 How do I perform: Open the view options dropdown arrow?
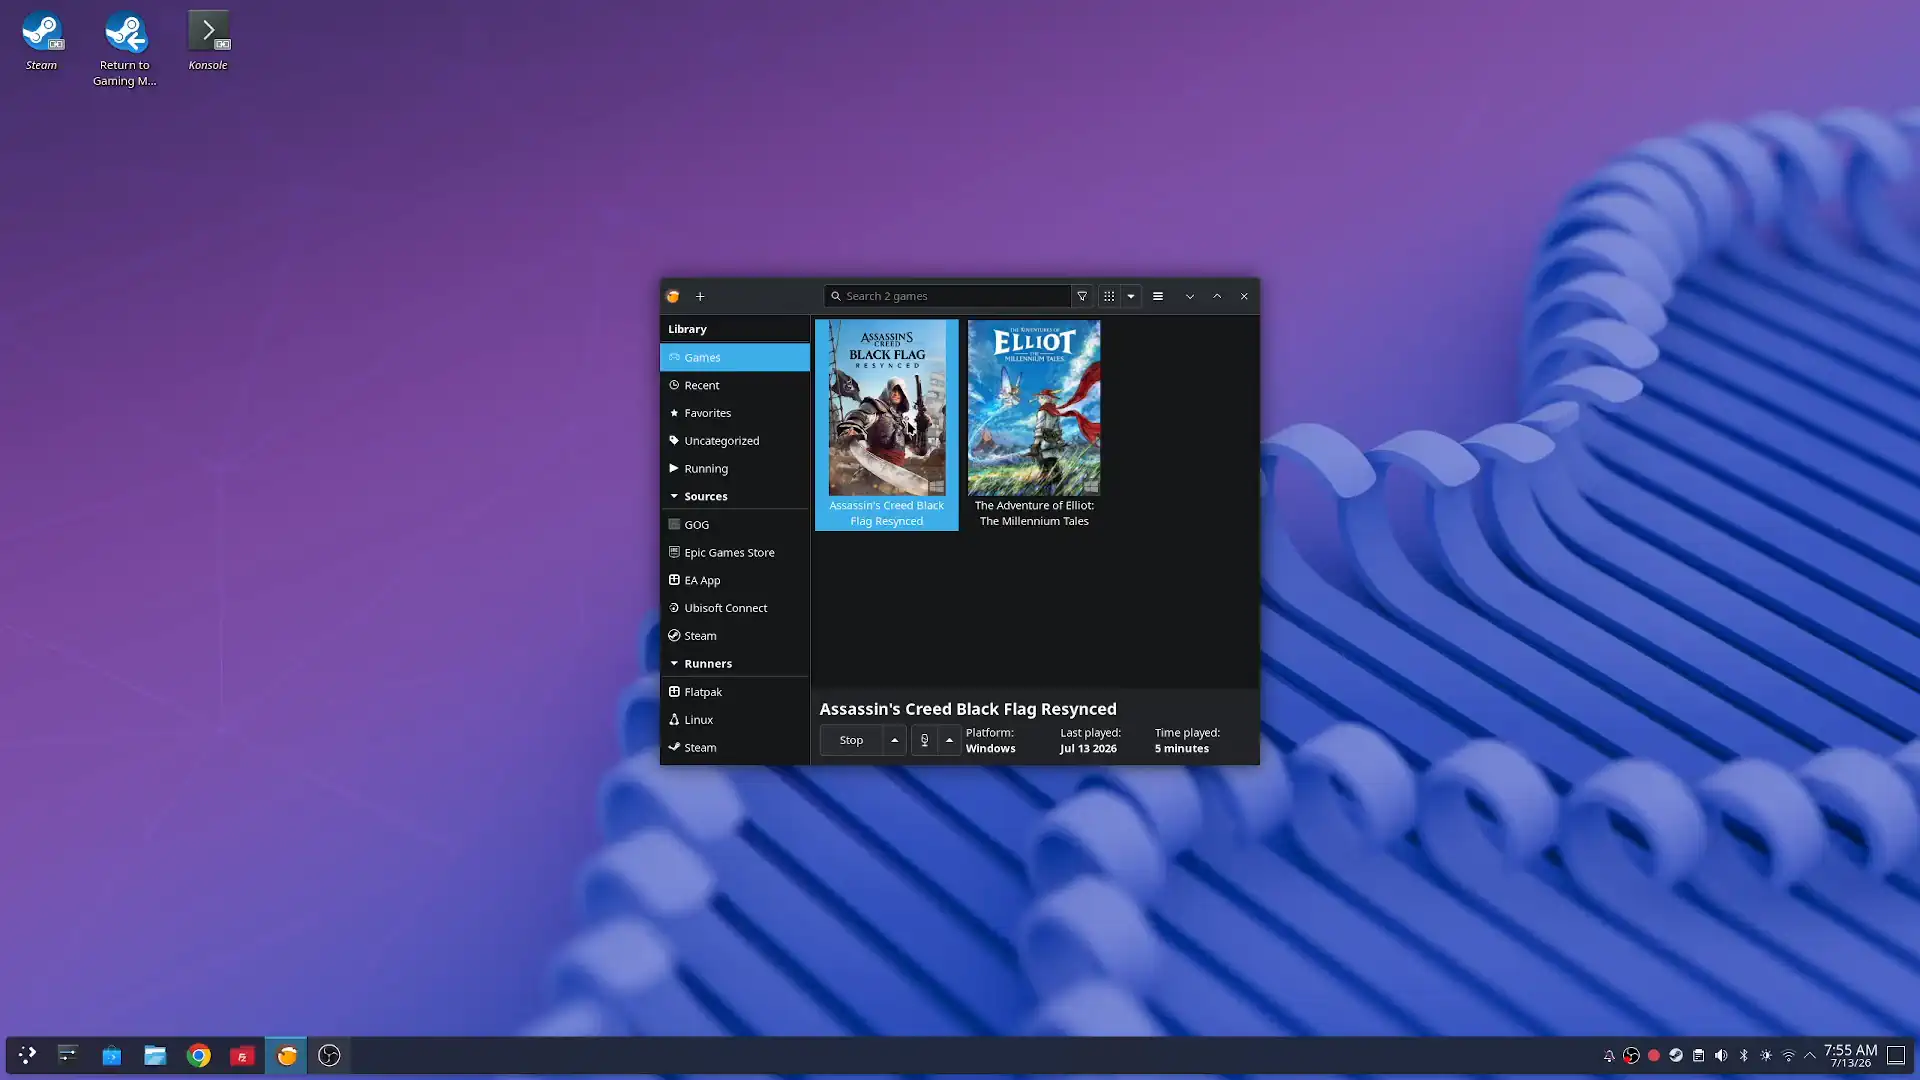click(x=1131, y=296)
